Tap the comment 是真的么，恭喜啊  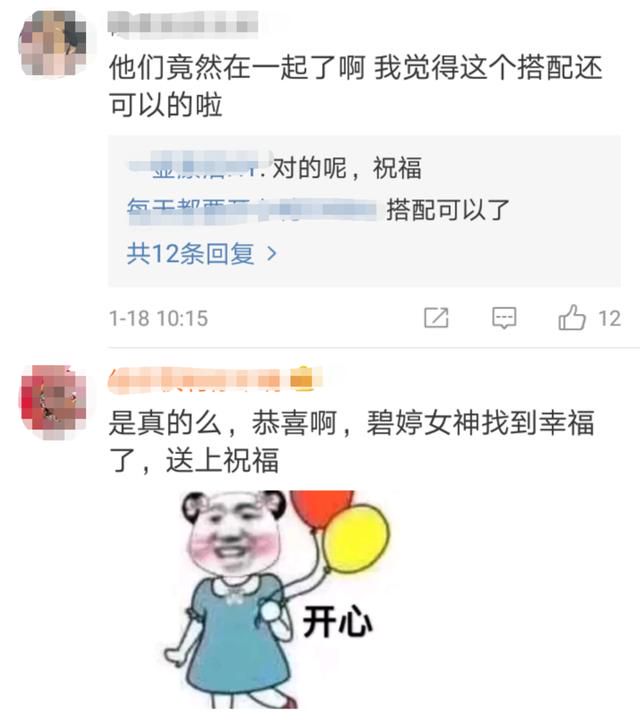pyautogui.click(x=222, y=423)
